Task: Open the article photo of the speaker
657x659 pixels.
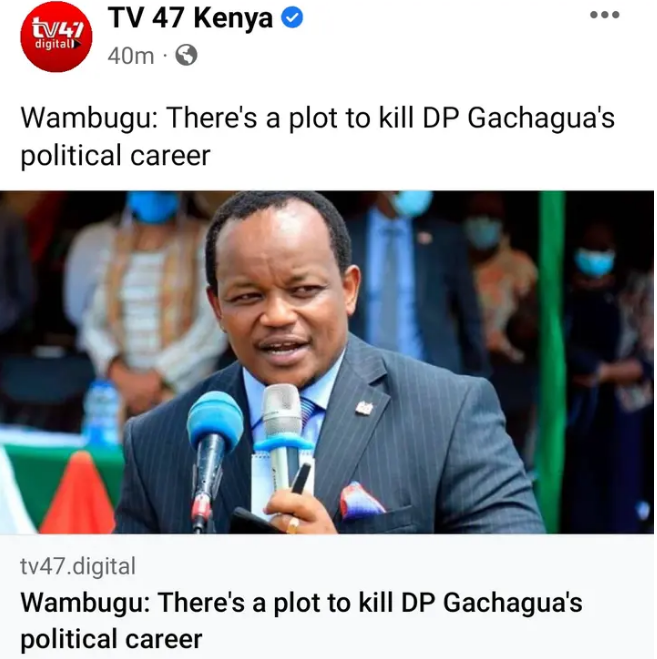Action: pos(327,362)
